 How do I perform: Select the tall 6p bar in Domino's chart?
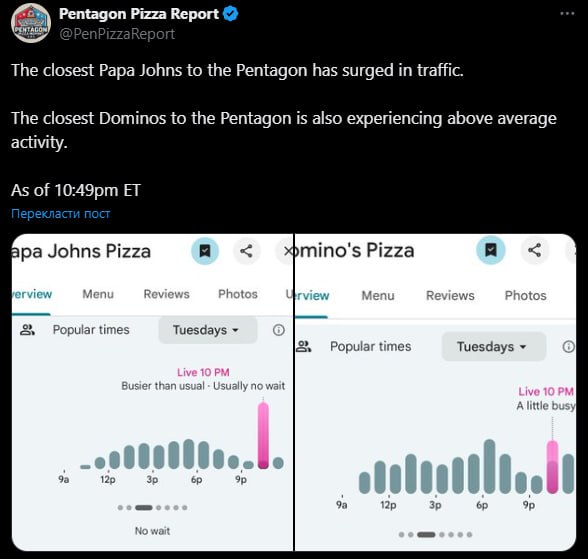point(489,466)
